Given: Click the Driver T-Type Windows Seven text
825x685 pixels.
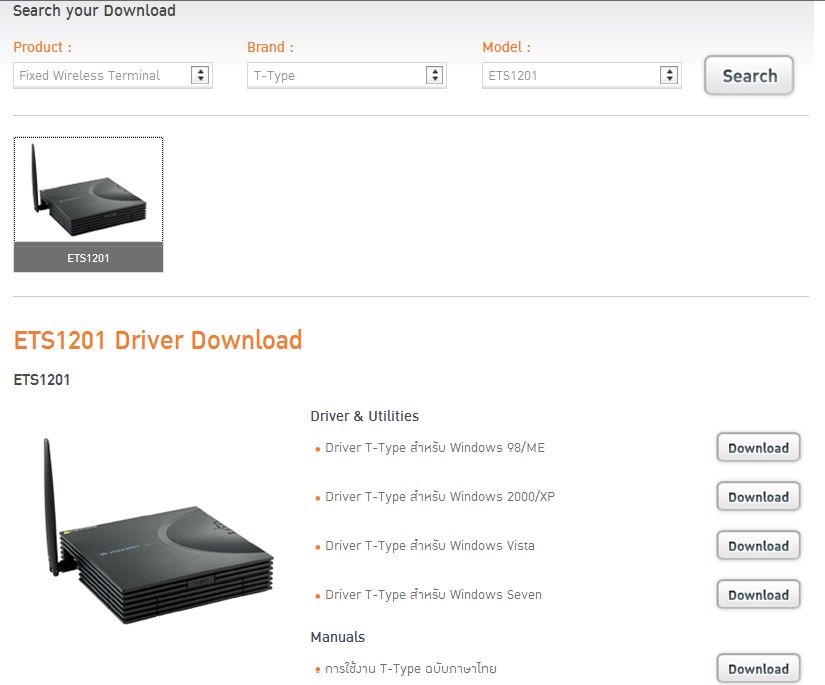Looking at the screenshot, I should click(x=433, y=595).
